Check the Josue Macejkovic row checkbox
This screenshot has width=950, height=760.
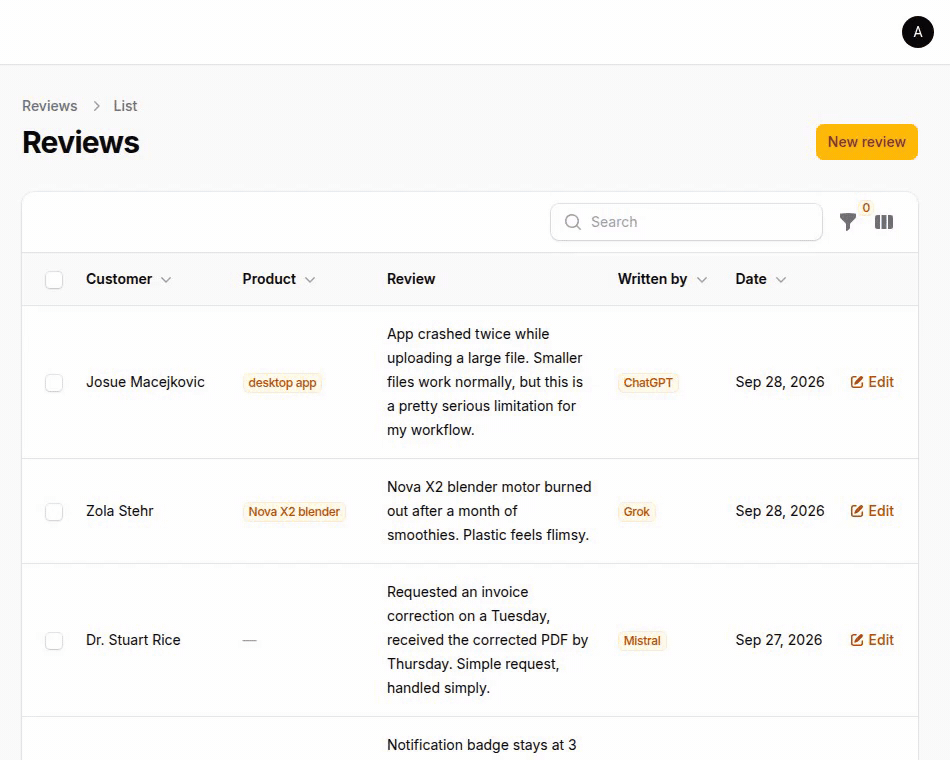pos(54,382)
